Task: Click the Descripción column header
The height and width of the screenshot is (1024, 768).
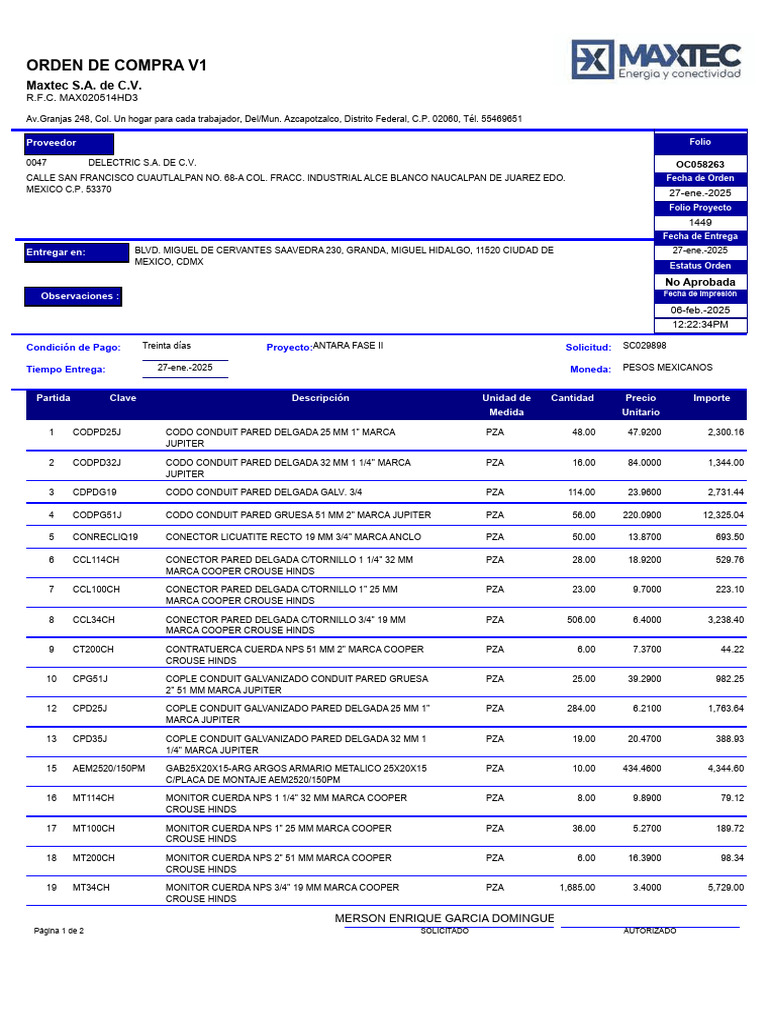Action: point(320,398)
